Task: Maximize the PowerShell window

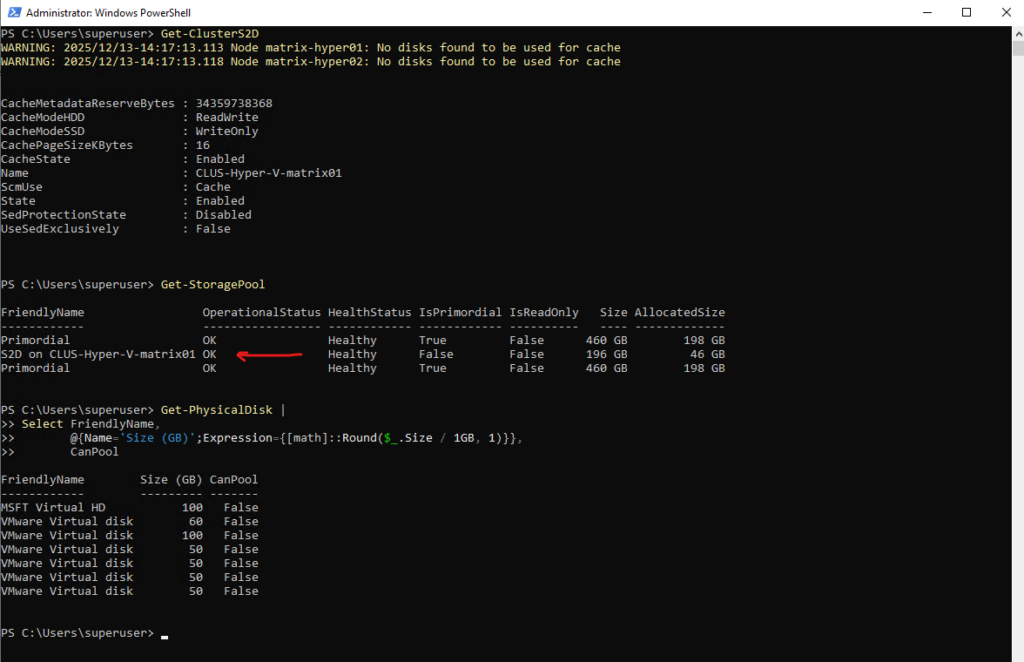Action: (x=966, y=13)
